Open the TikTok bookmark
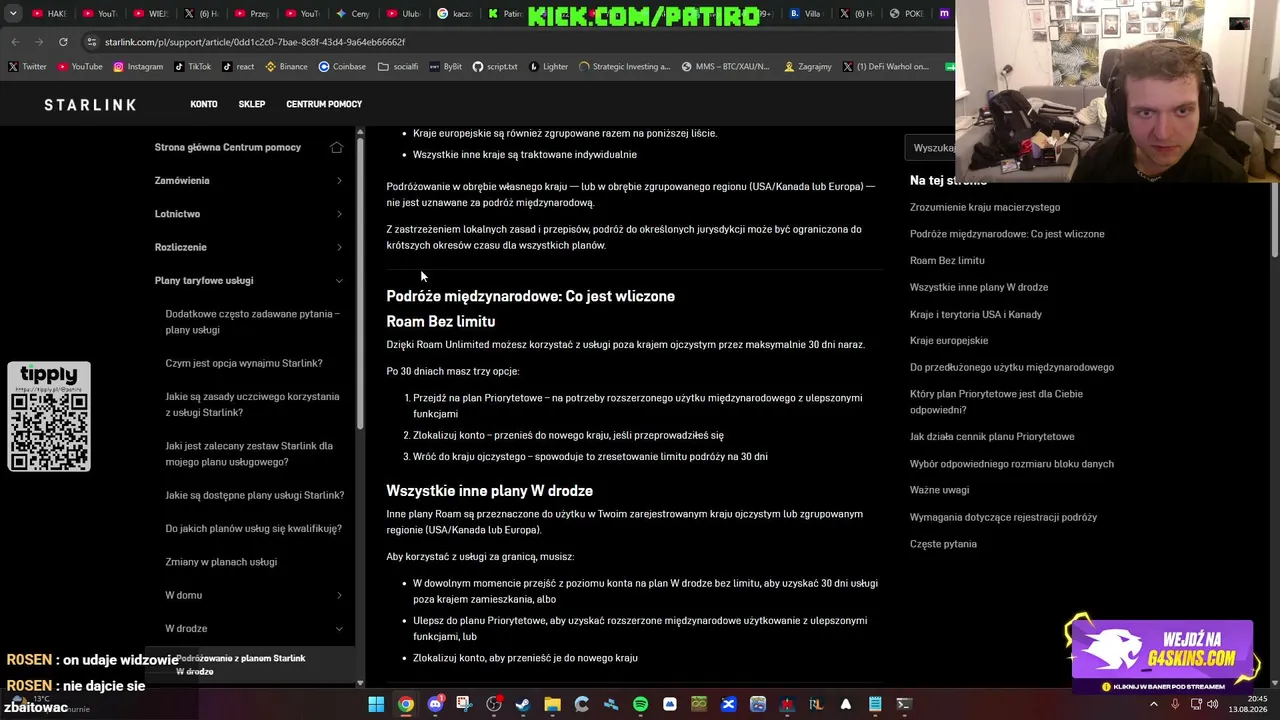This screenshot has height=720, width=1280. coord(193,67)
